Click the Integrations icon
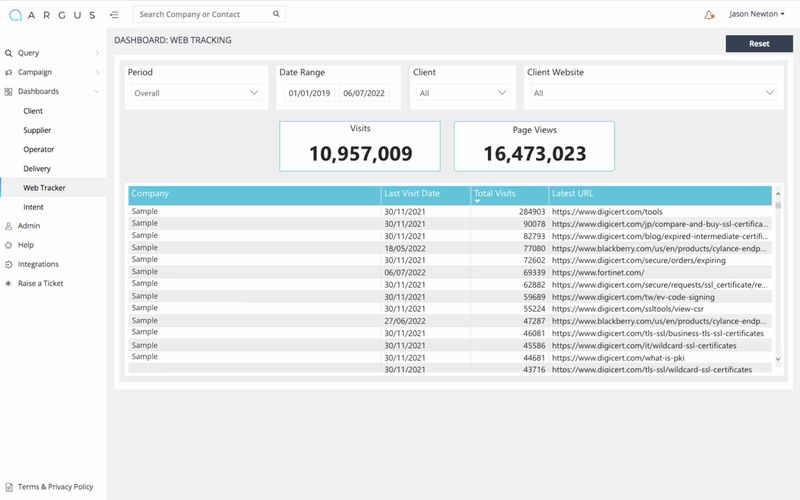 point(8,264)
